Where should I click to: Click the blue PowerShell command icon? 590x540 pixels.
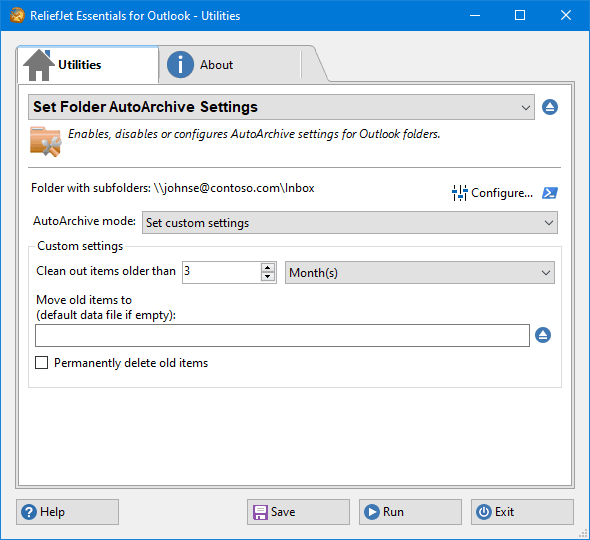[x=550, y=193]
